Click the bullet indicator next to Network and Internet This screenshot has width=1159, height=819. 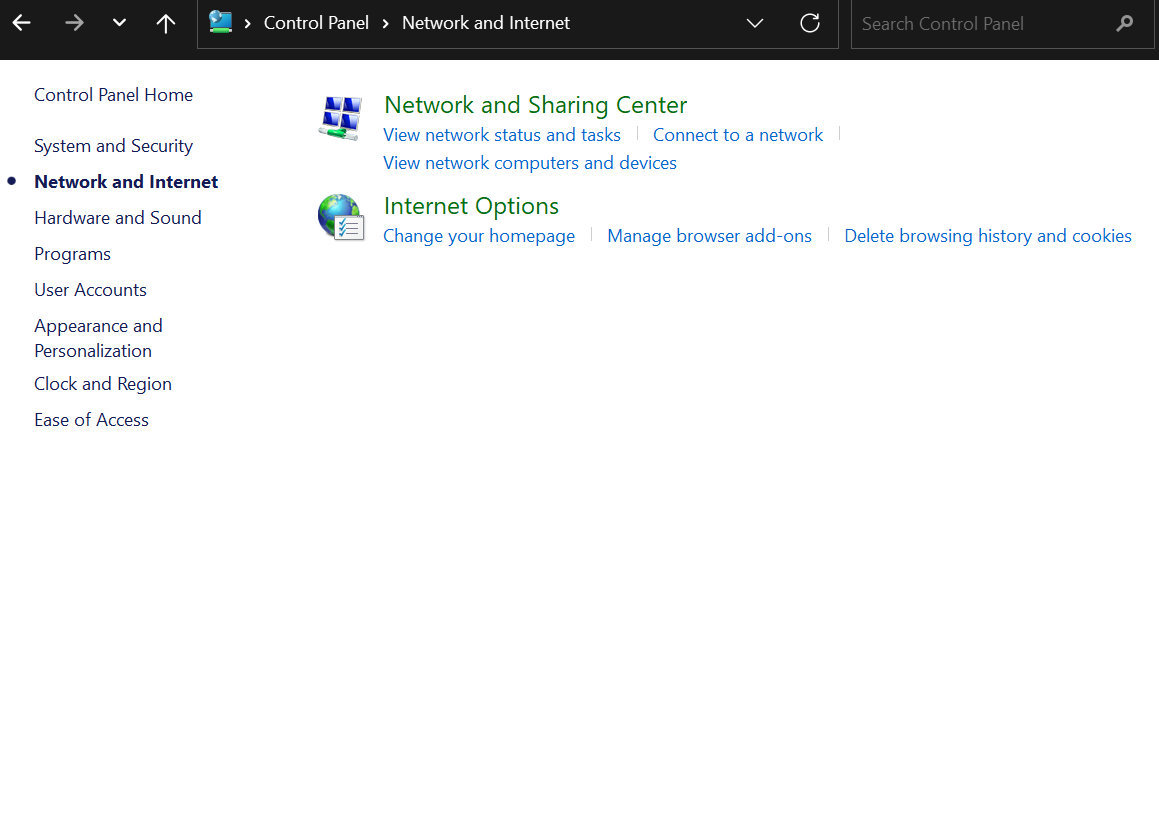pos(11,181)
